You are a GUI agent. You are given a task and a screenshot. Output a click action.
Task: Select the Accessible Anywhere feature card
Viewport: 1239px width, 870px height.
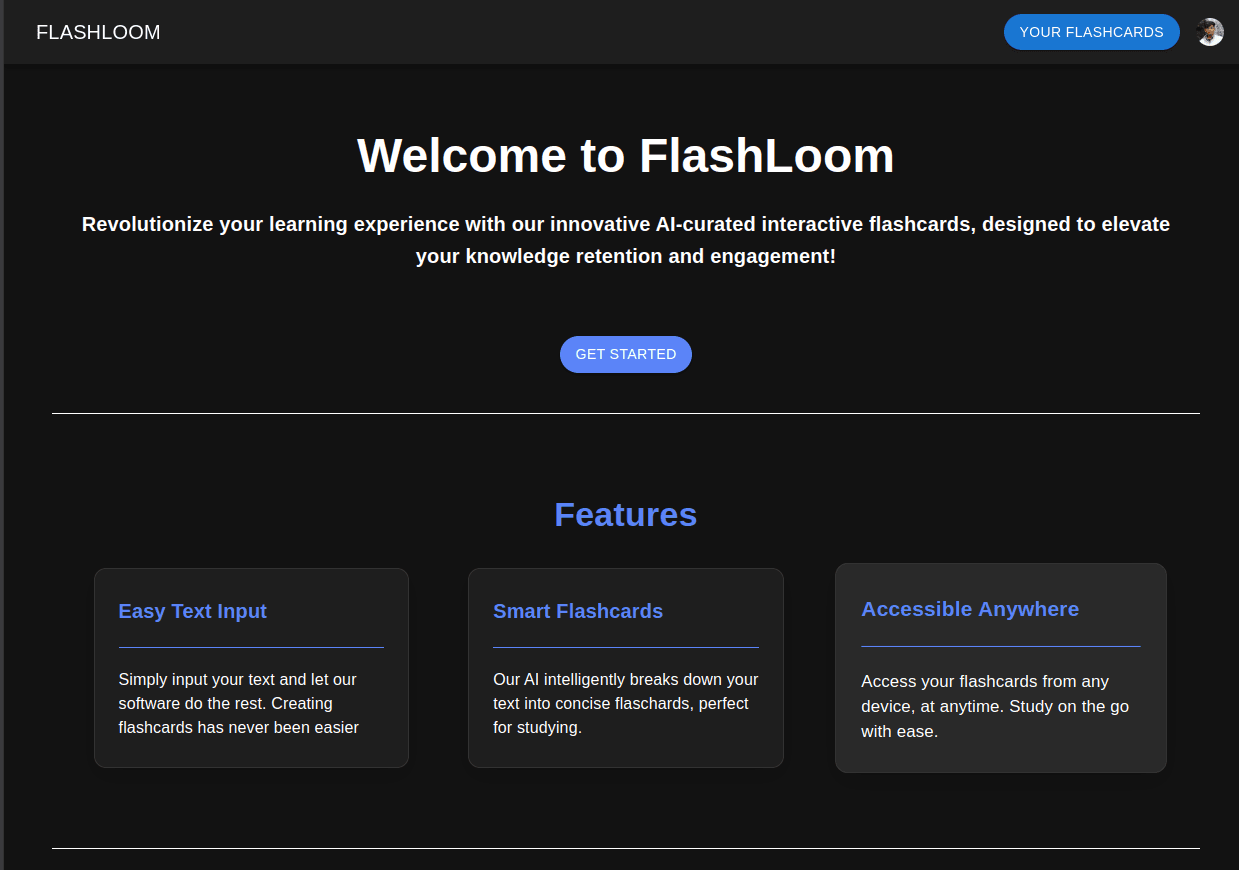[1001, 668]
